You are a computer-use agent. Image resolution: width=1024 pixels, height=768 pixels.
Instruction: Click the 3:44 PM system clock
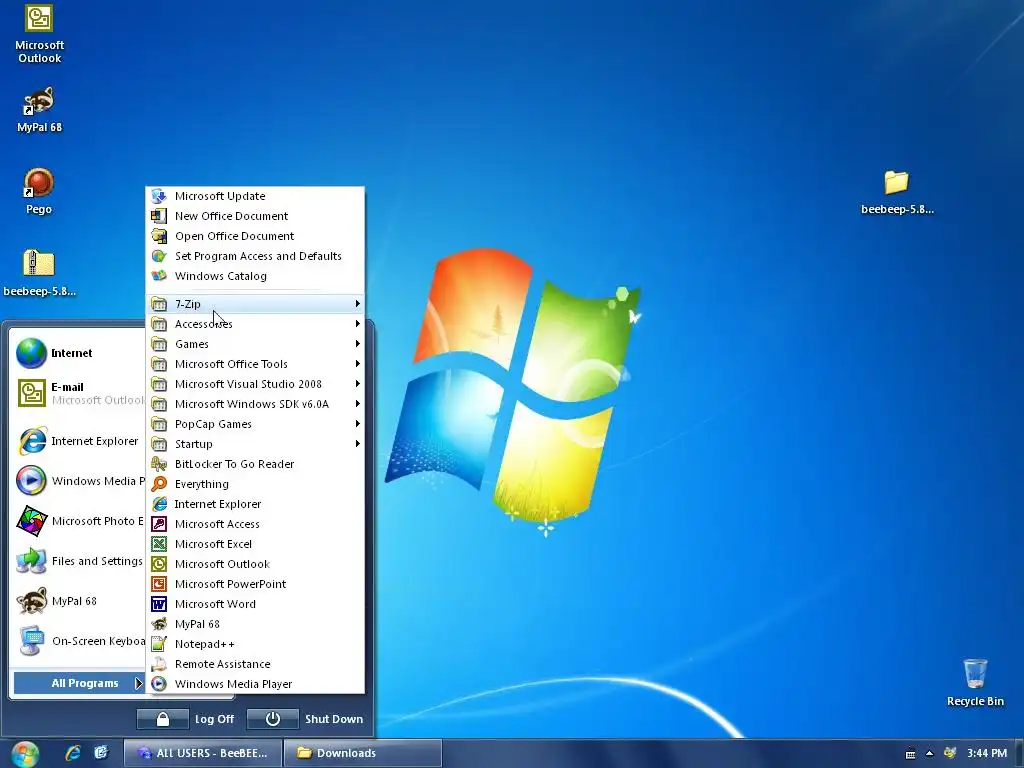[x=987, y=753]
